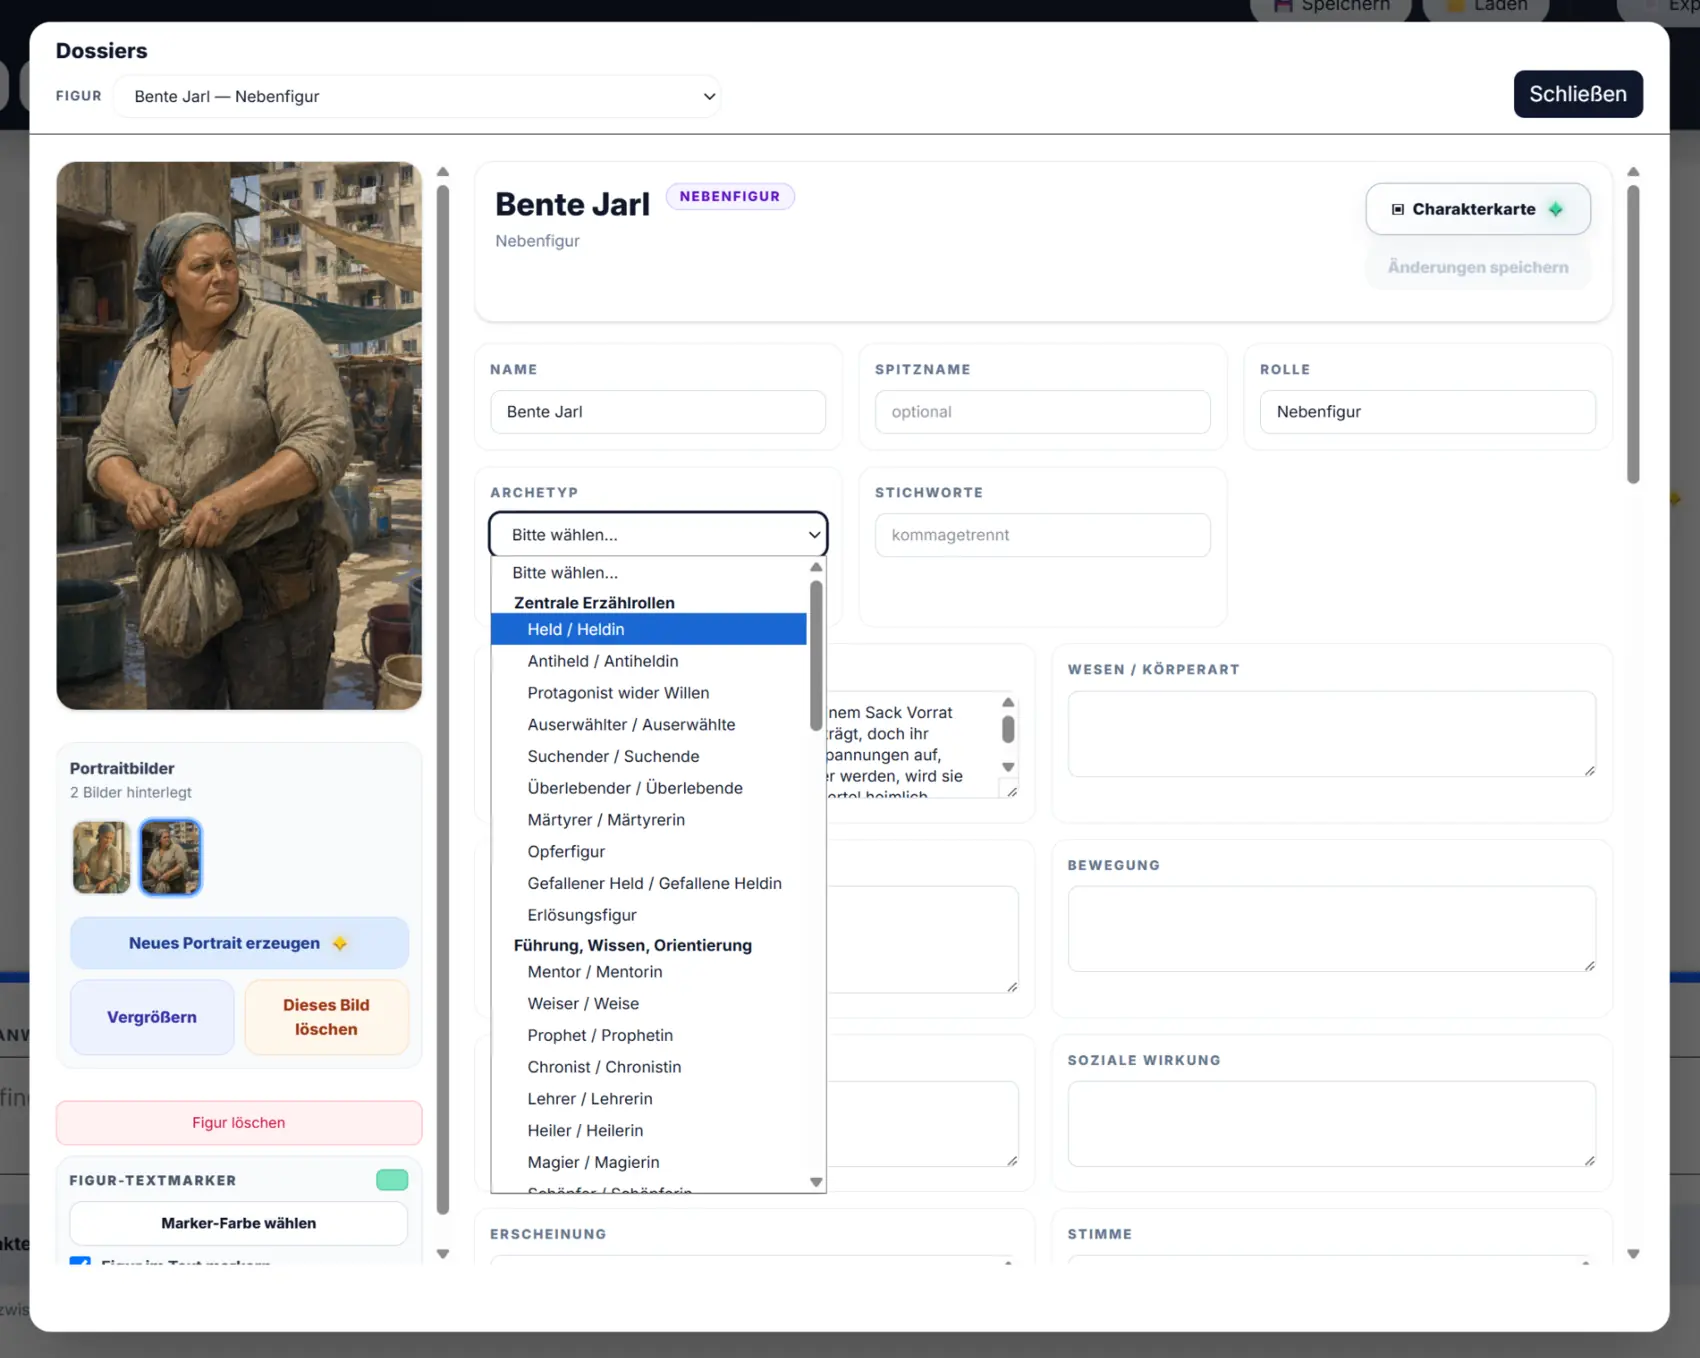Viewport: 1700px width, 1358px height.
Task: Click the partially hidden Speichern button behind dialog
Action: (x=1331, y=8)
